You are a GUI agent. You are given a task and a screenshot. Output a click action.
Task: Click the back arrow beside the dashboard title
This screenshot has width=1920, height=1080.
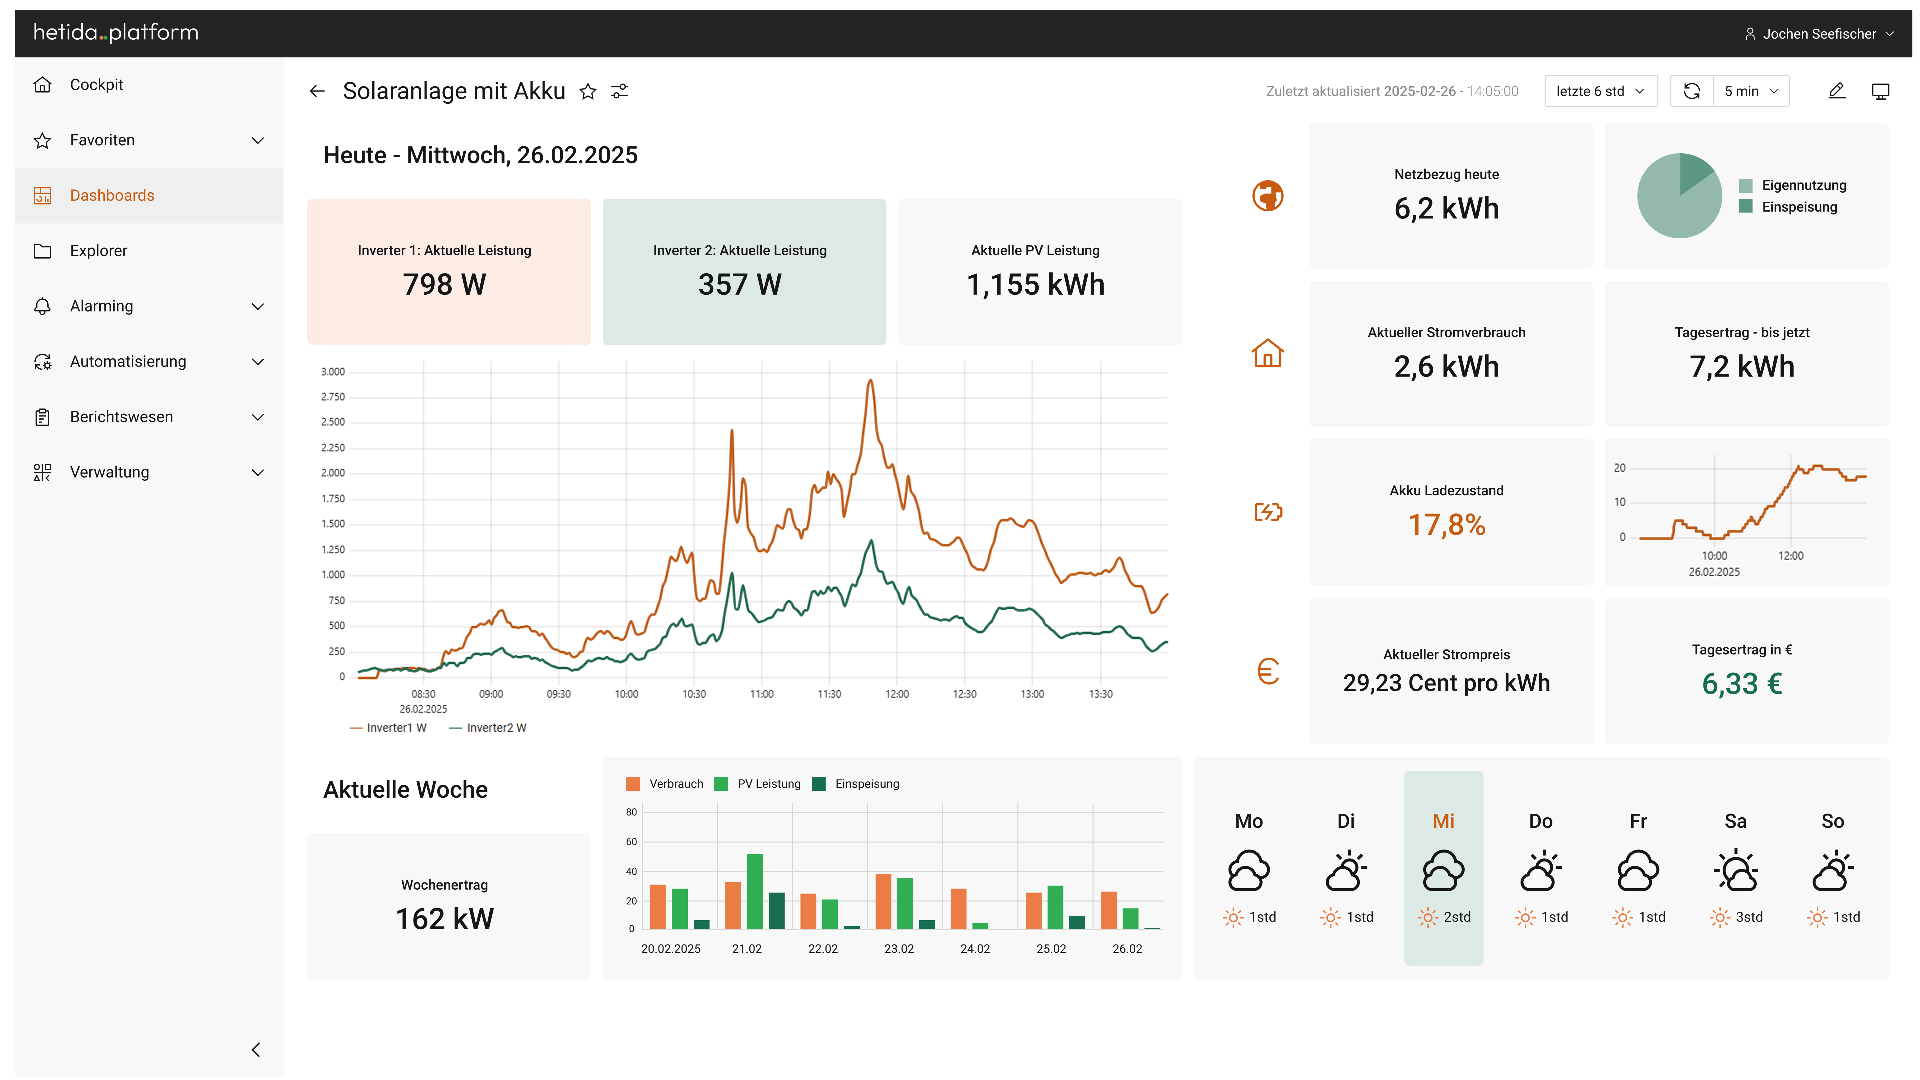point(316,91)
